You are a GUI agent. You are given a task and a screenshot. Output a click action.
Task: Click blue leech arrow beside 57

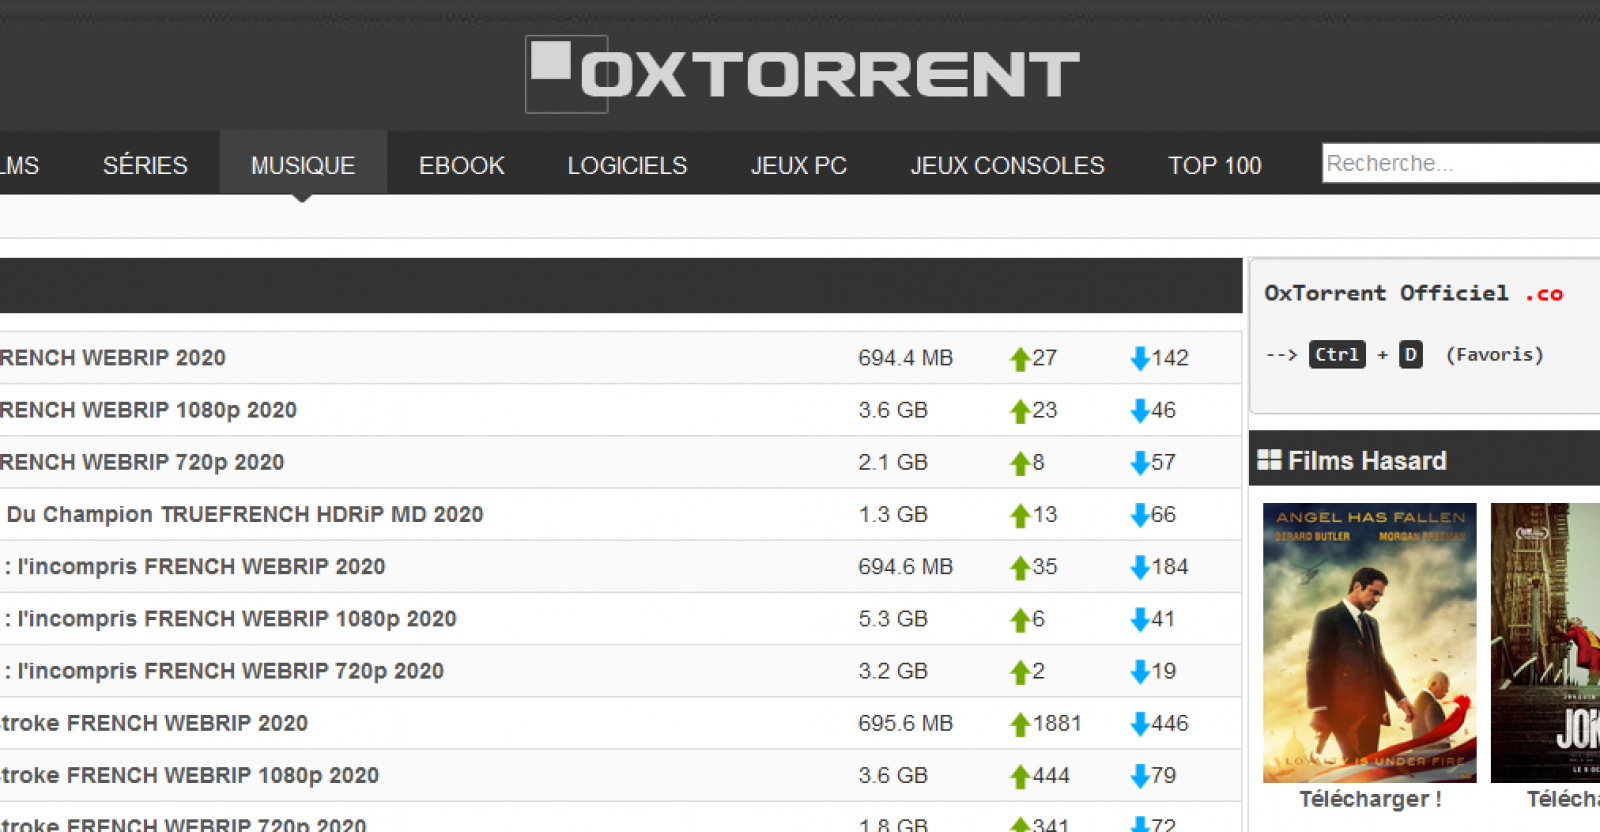point(1139,463)
